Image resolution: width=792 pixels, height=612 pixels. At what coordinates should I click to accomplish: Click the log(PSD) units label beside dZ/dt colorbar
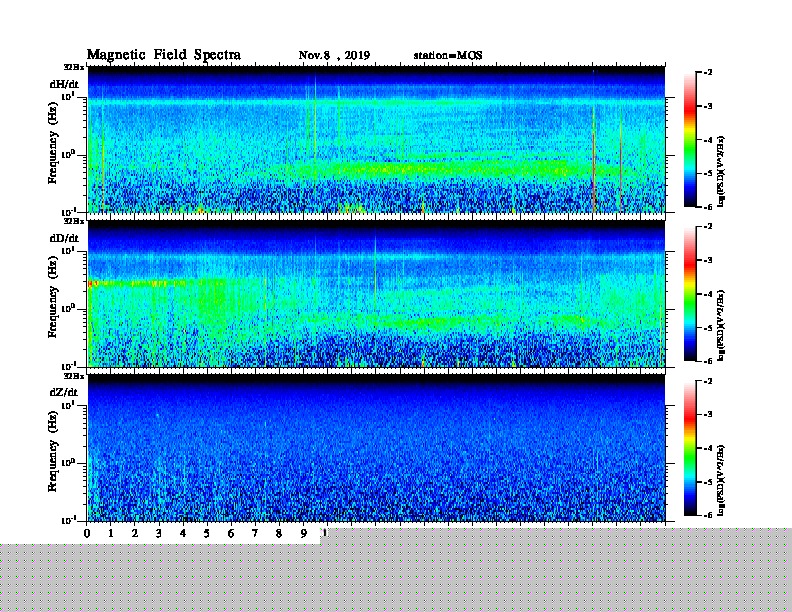click(721, 480)
